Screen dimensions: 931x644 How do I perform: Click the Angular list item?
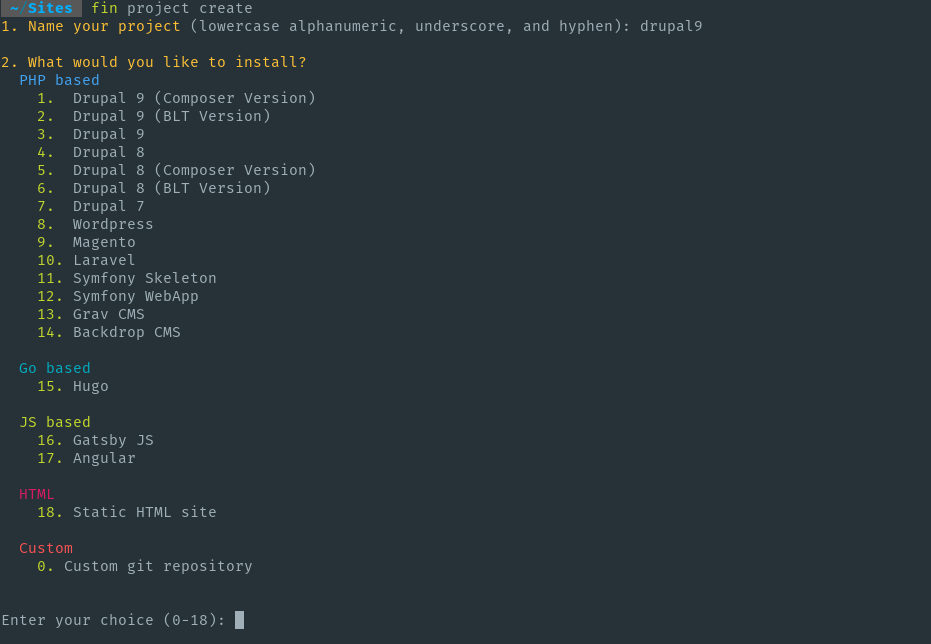point(86,458)
